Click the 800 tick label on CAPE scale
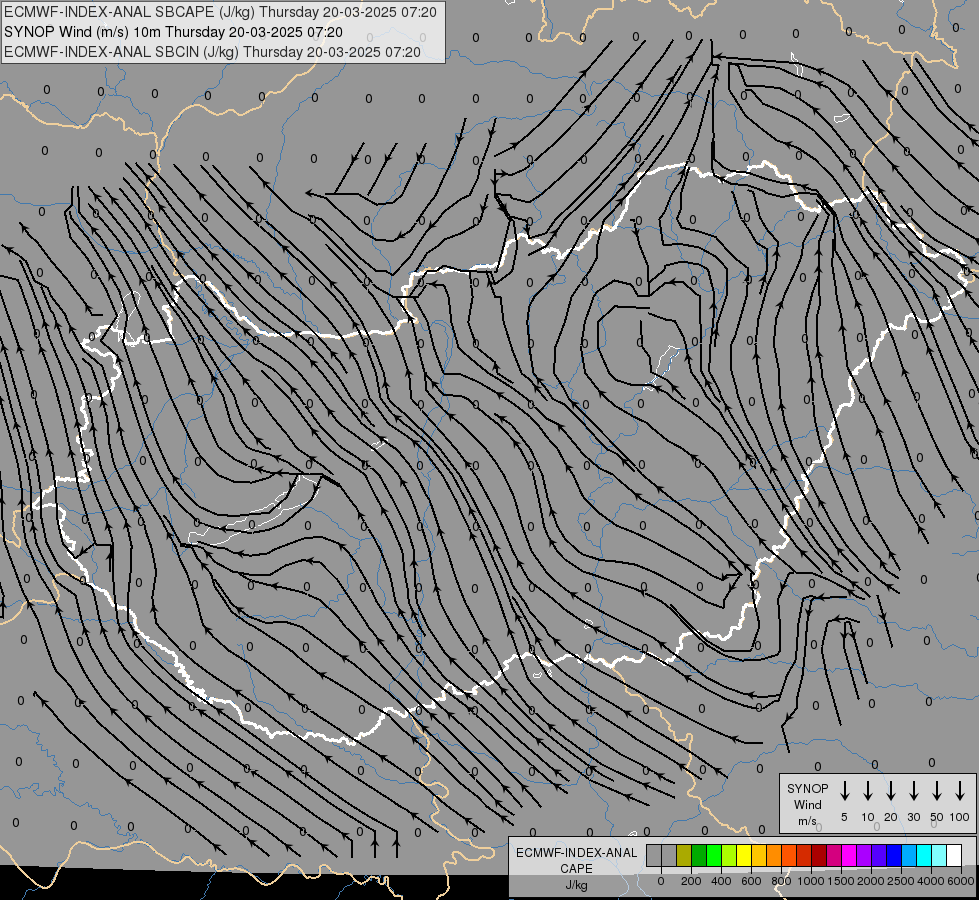Viewport: 979px width, 900px height. click(781, 881)
